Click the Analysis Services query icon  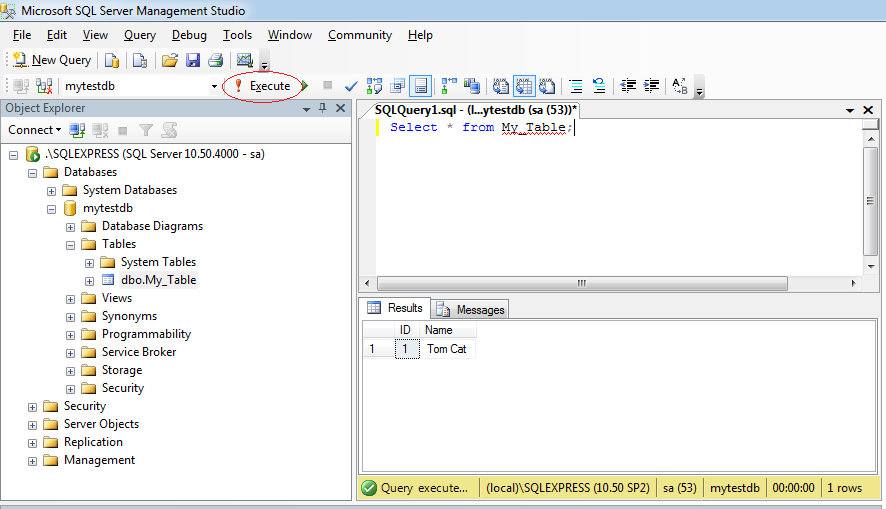point(140,60)
